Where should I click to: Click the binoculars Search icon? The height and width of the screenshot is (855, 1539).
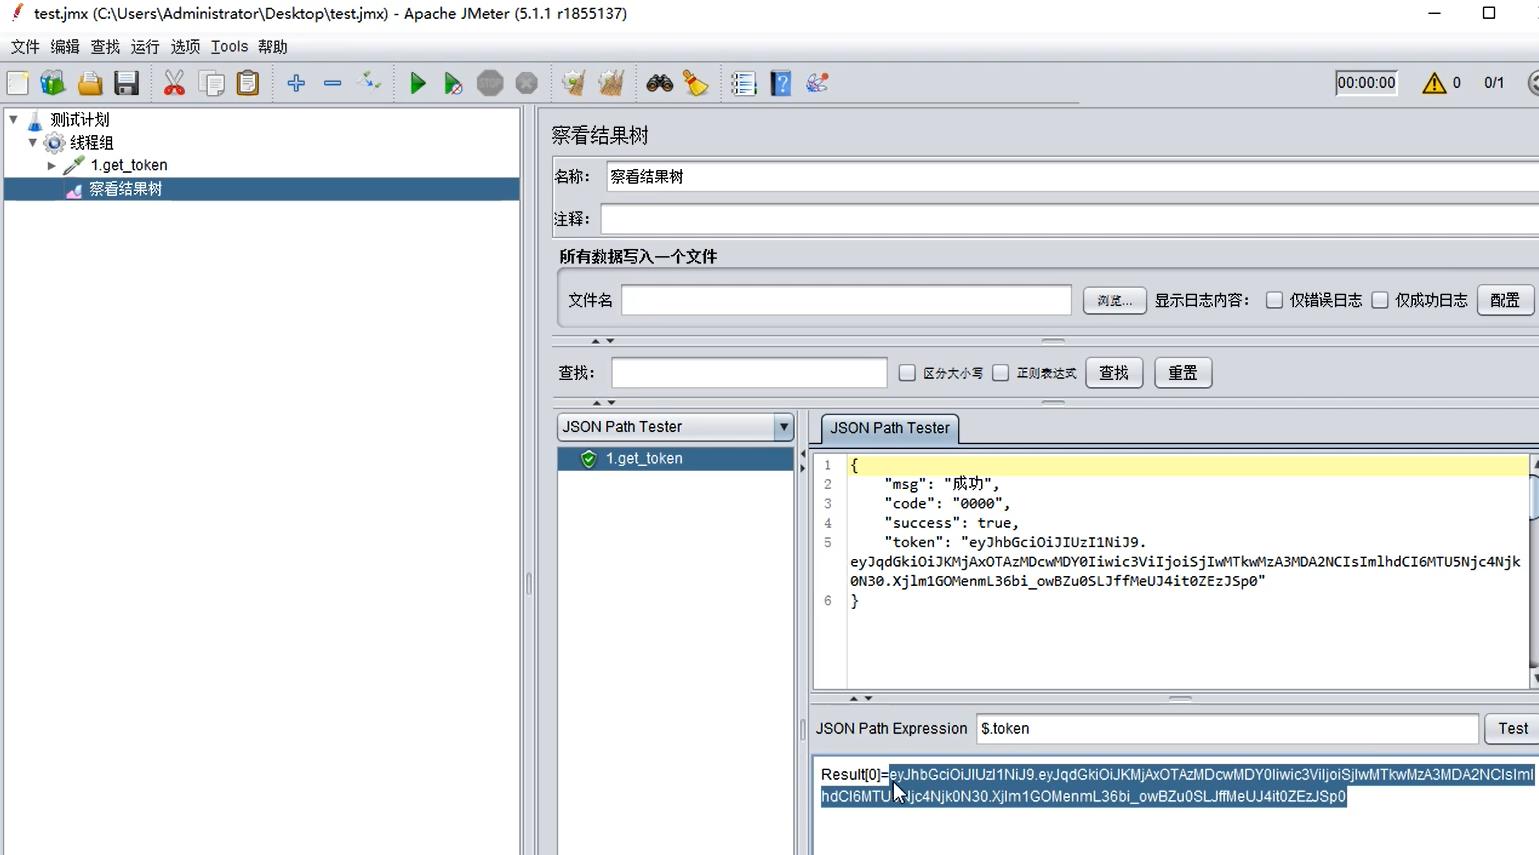659,83
